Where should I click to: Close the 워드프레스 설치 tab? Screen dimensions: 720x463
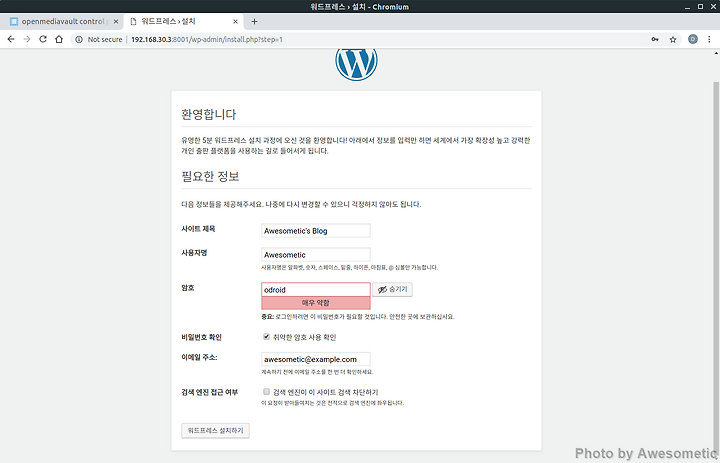(x=235, y=22)
